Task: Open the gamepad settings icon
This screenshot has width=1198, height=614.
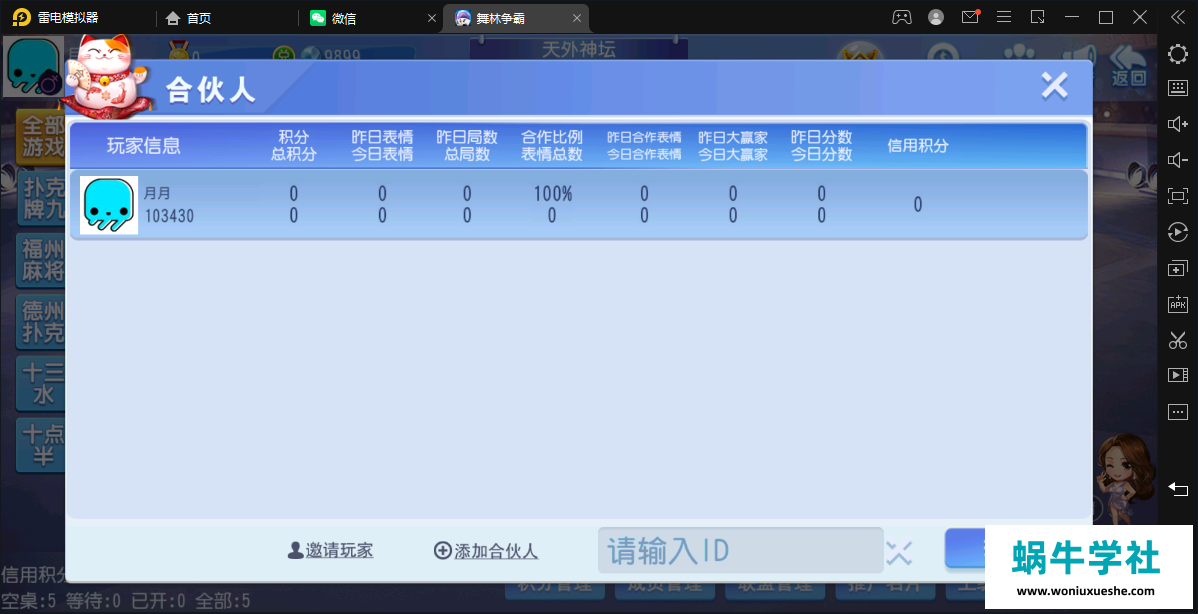Action: tap(902, 17)
